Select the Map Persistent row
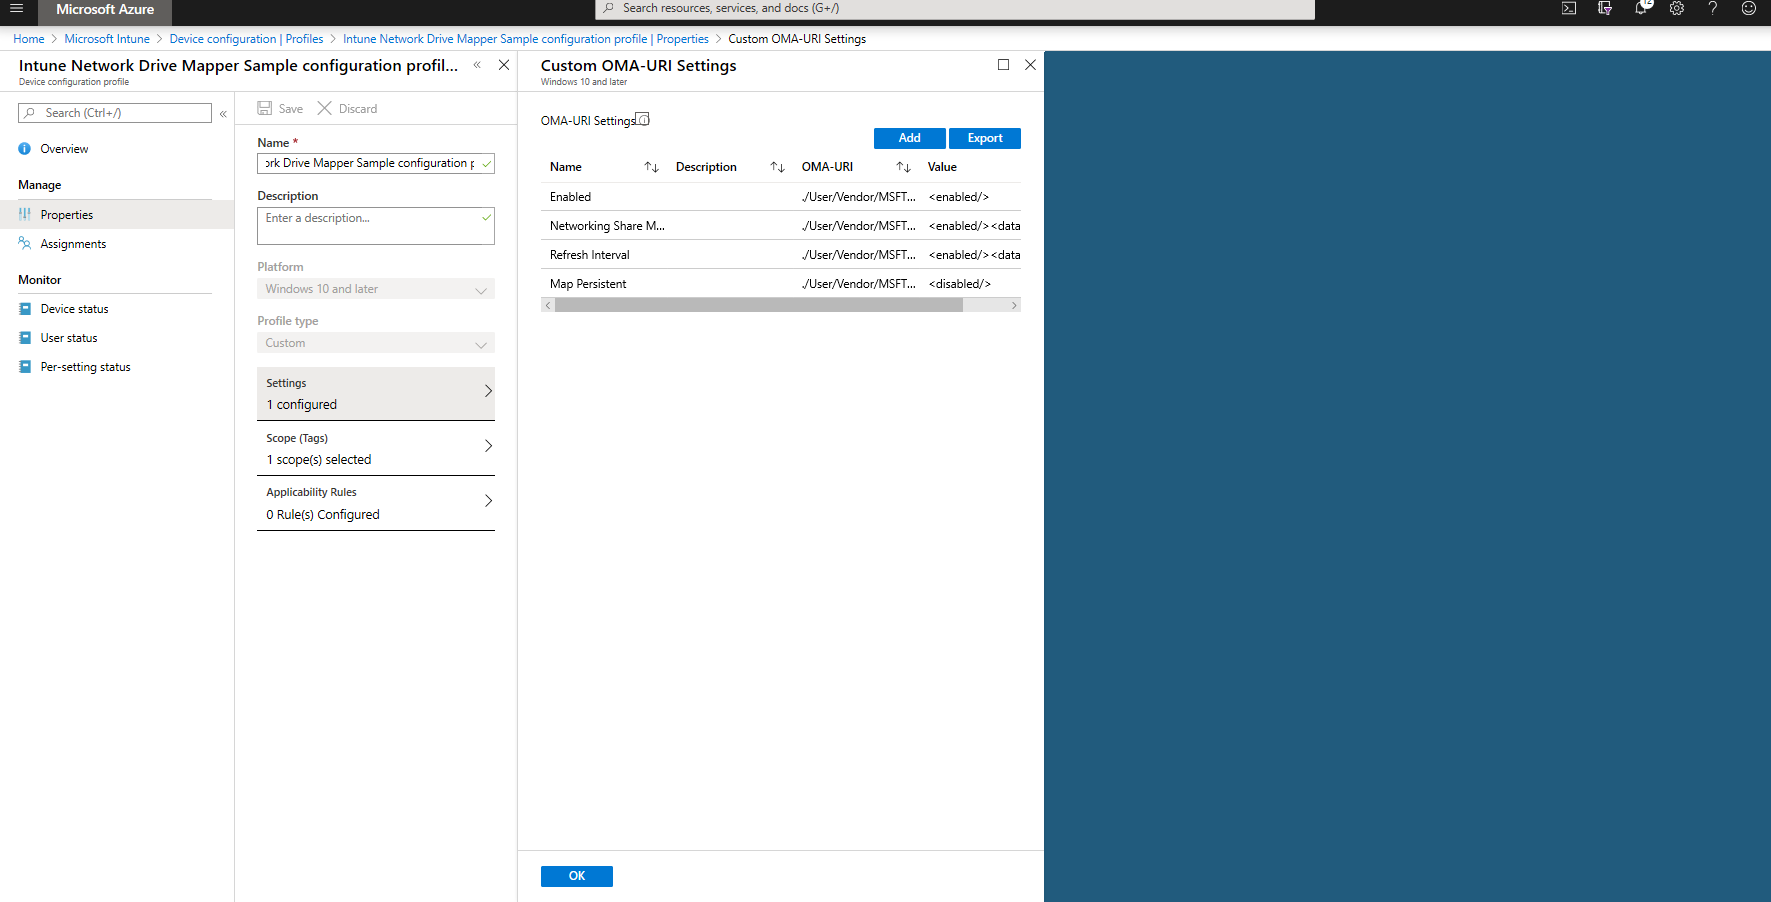The height and width of the screenshot is (902, 1771). pyautogui.click(x=781, y=284)
